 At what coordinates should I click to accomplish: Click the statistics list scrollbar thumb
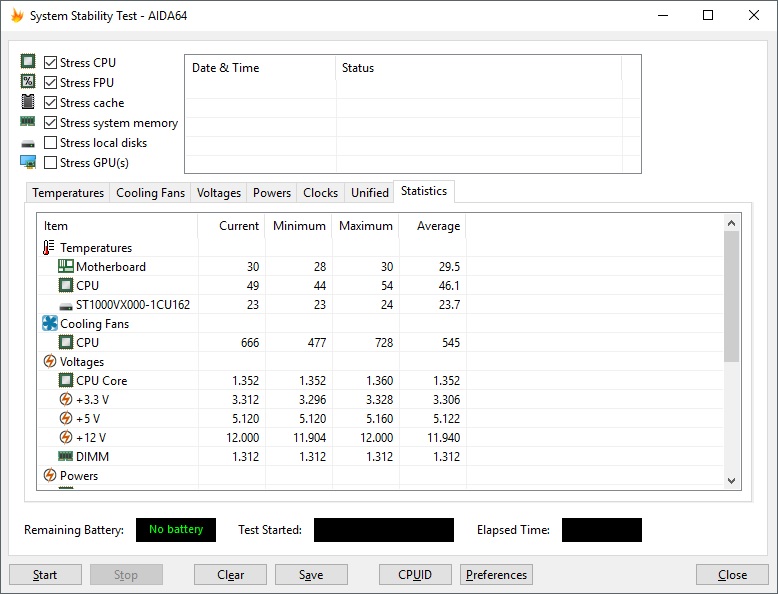(x=731, y=297)
